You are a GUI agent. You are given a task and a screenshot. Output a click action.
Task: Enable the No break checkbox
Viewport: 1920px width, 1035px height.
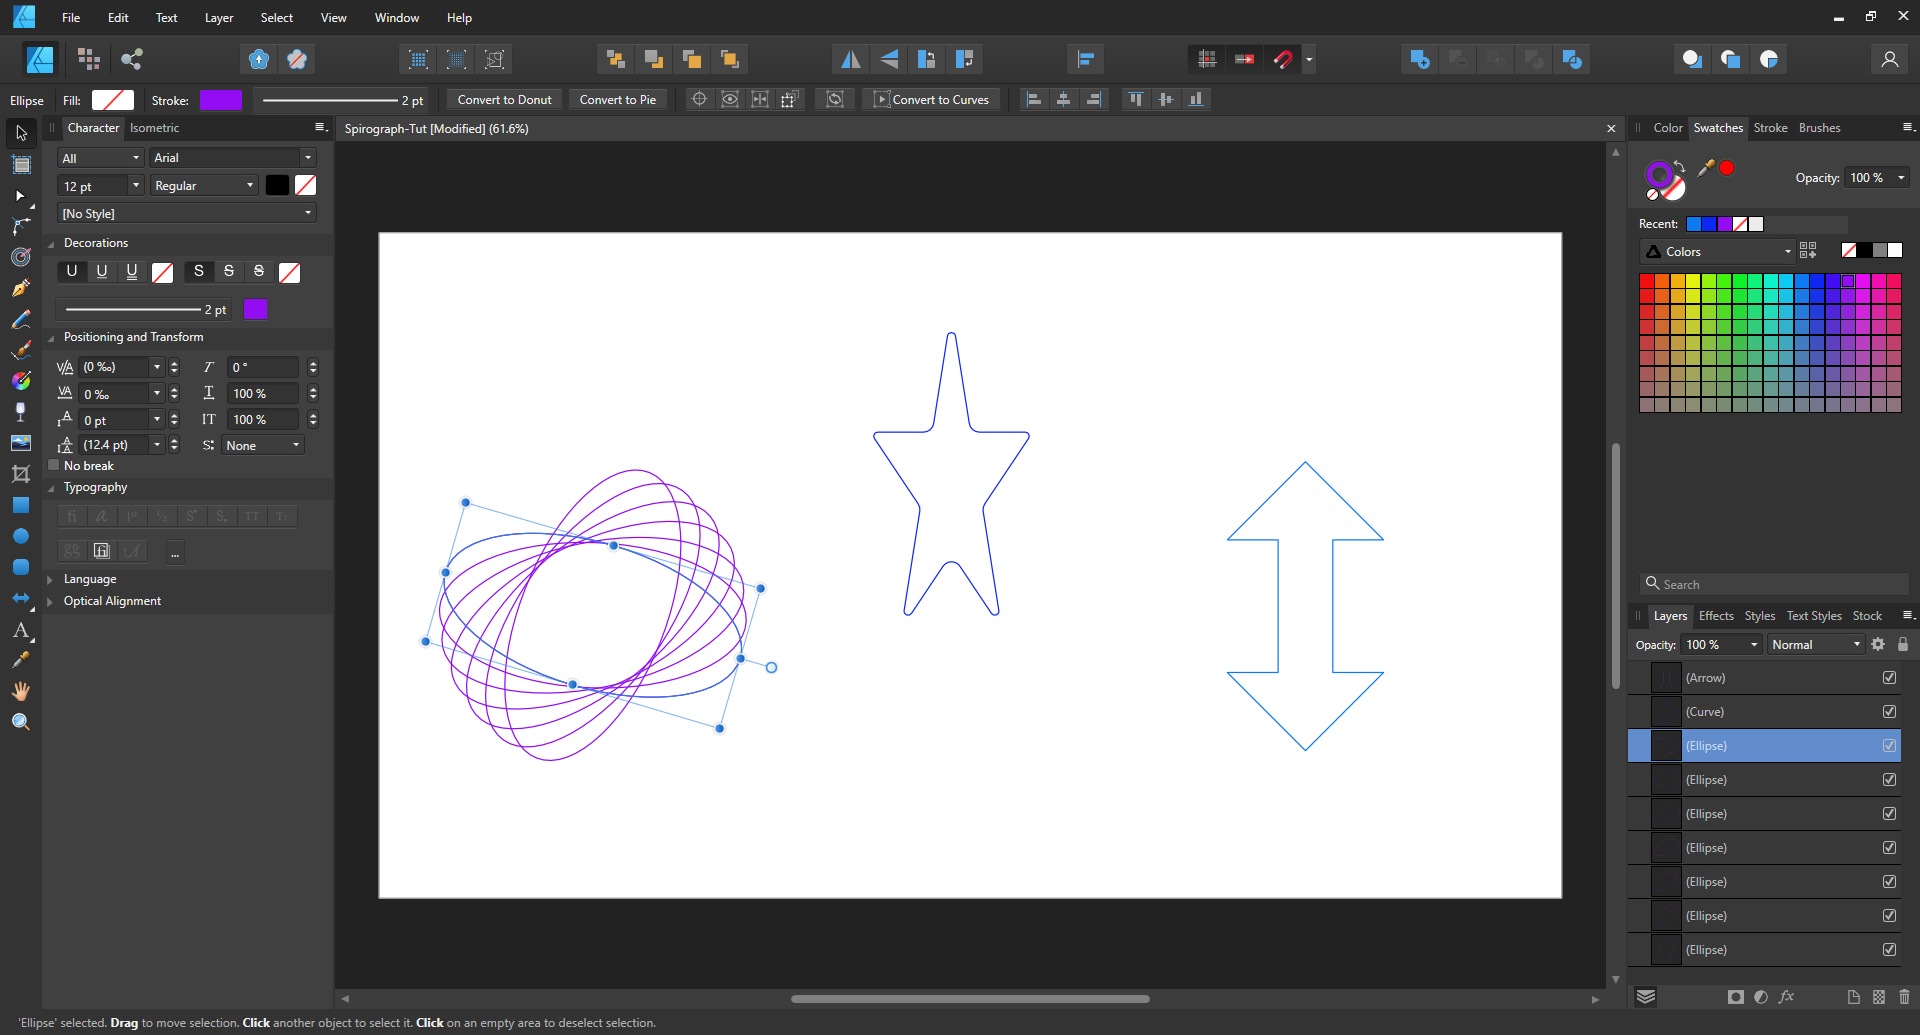click(x=54, y=466)
